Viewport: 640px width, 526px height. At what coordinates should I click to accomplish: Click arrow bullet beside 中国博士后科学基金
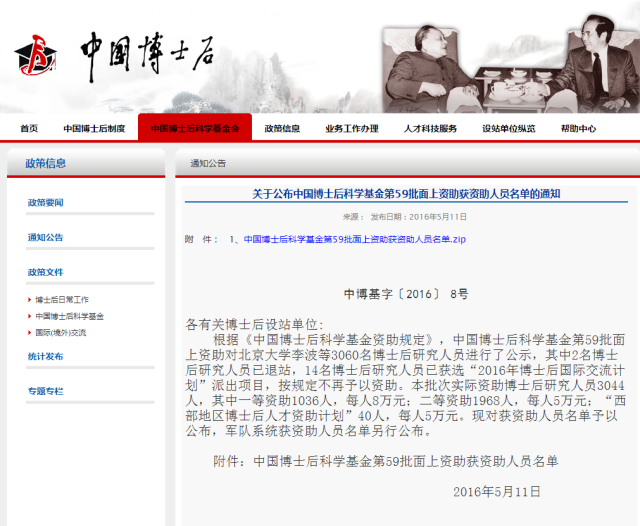coord(29,316)
